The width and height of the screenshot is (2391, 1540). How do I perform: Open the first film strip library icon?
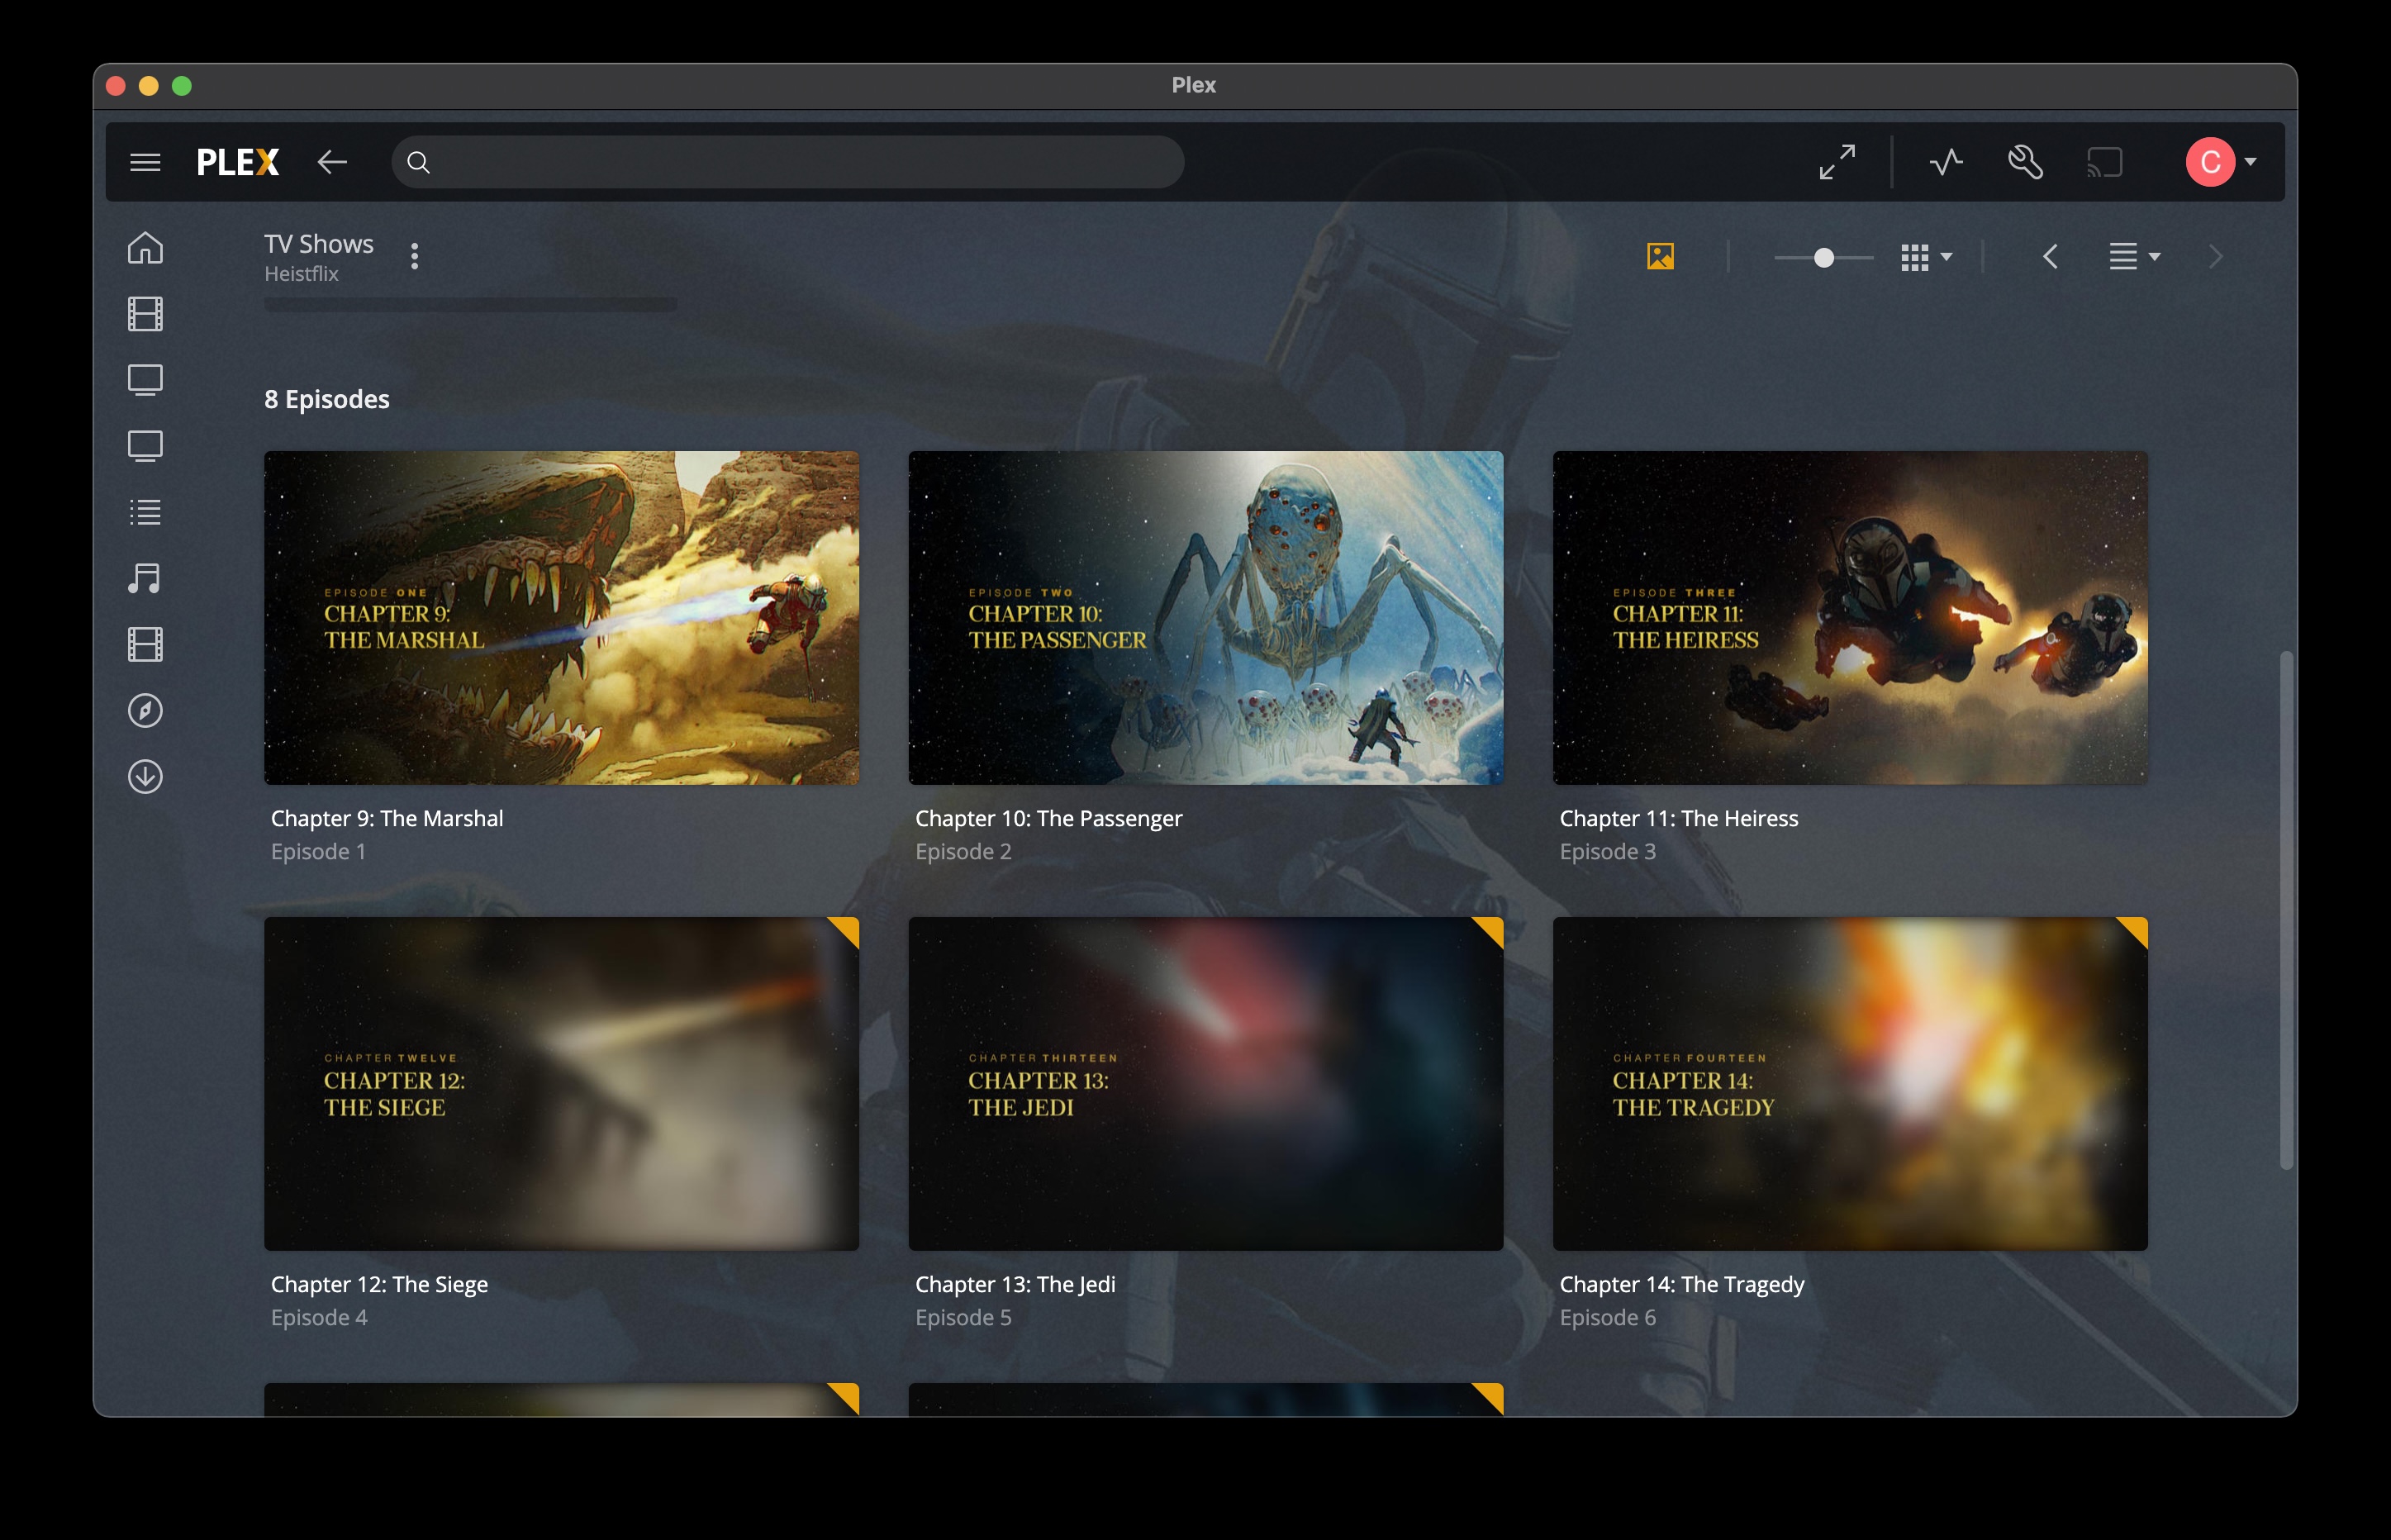click(145, 314)
